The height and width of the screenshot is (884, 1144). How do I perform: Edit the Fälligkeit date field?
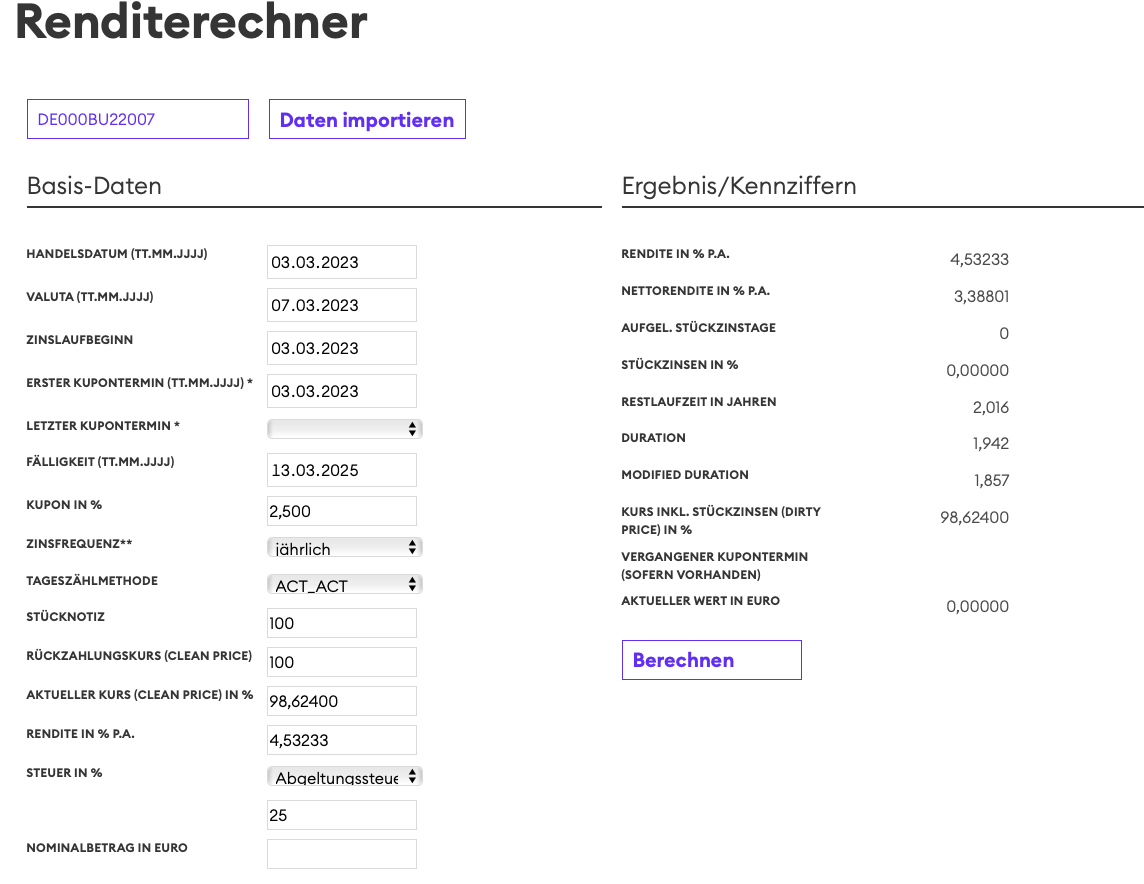[341, 470]
